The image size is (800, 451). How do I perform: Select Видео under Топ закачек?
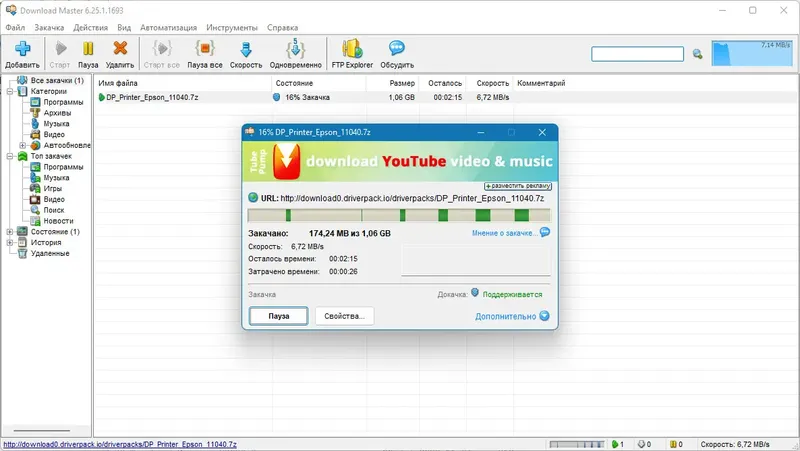tap(54, 199)
